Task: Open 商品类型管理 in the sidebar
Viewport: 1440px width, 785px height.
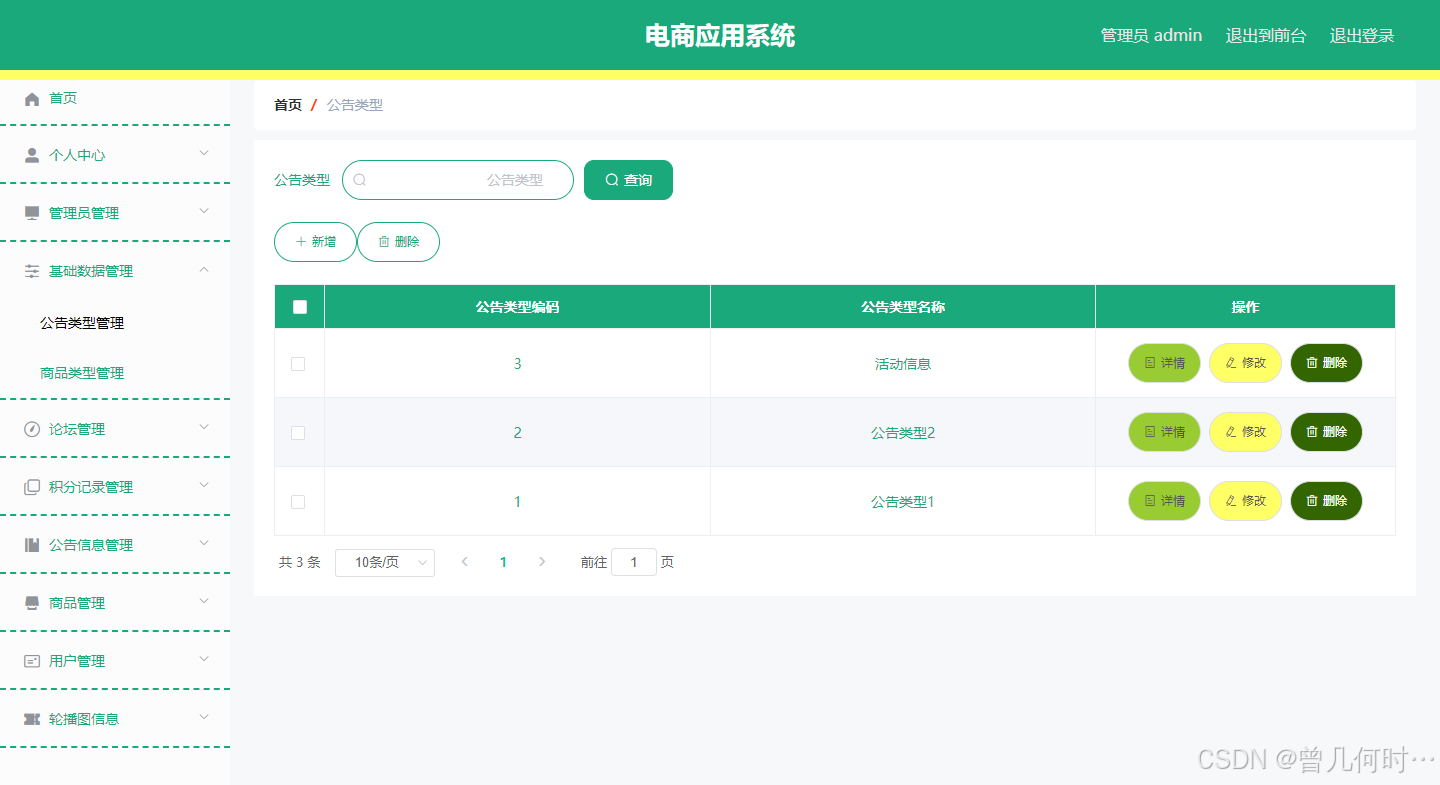Action: (x=81, y=372)
